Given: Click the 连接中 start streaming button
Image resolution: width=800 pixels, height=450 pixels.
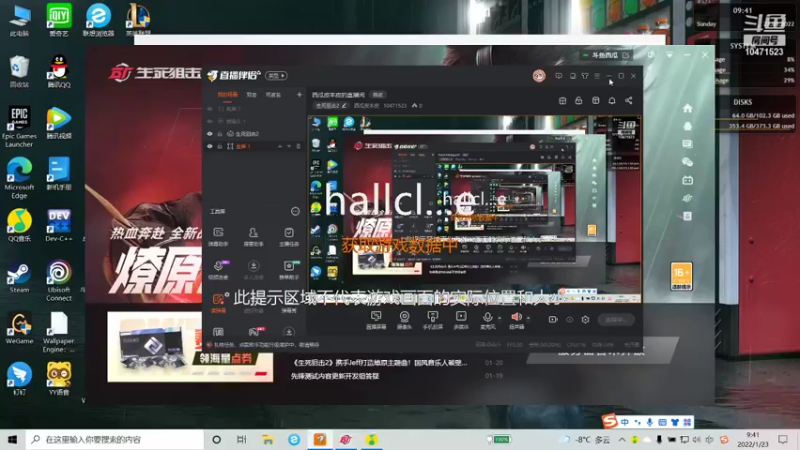Looking at the screenshot, I should tap(616, 319).
